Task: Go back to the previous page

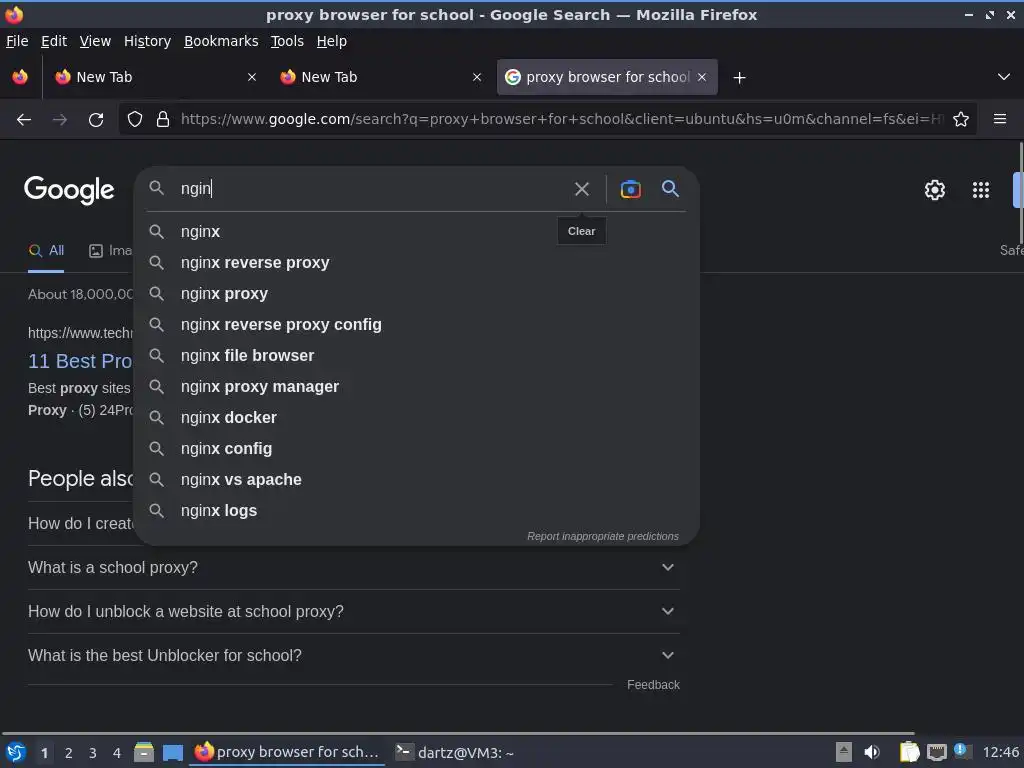Action: [24, 120]
